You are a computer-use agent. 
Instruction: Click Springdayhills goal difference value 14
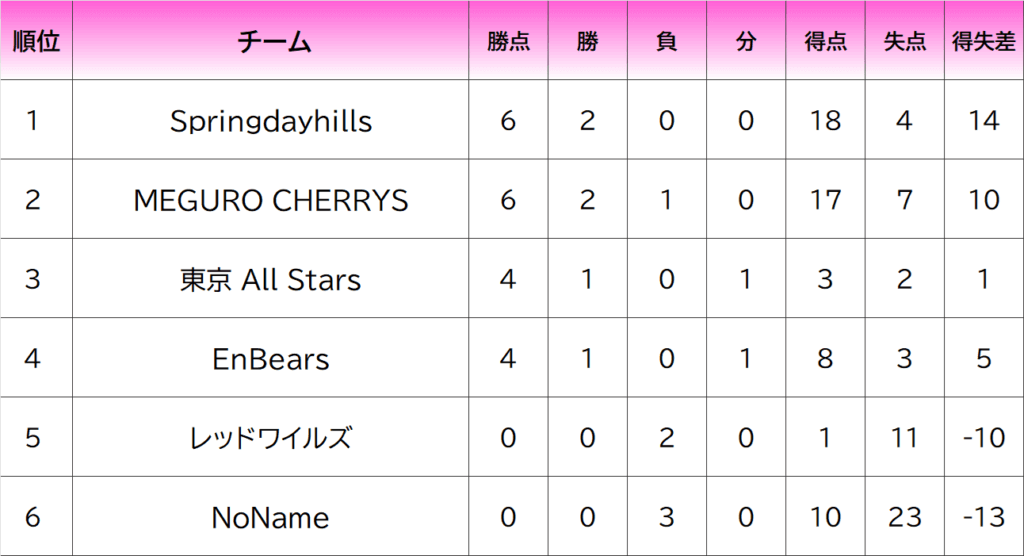984,121
